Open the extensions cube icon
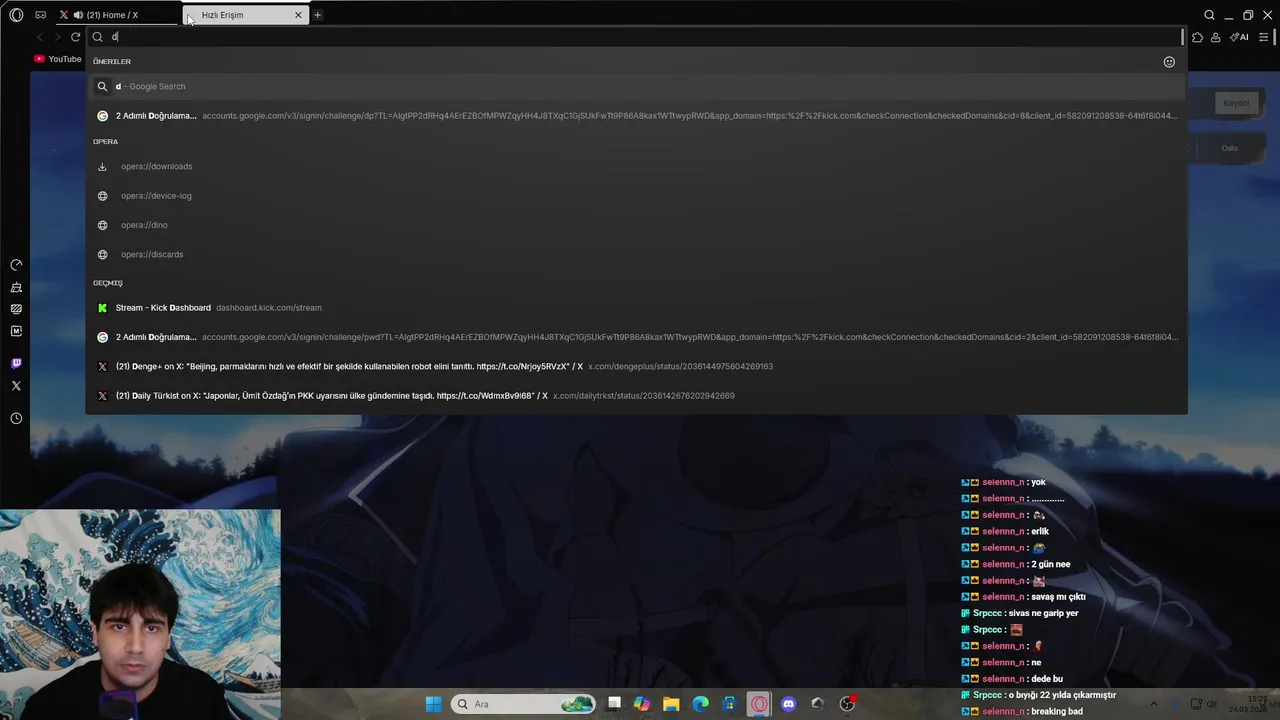This screenshot has height=720, width=1280. (x=1197, y=37)
